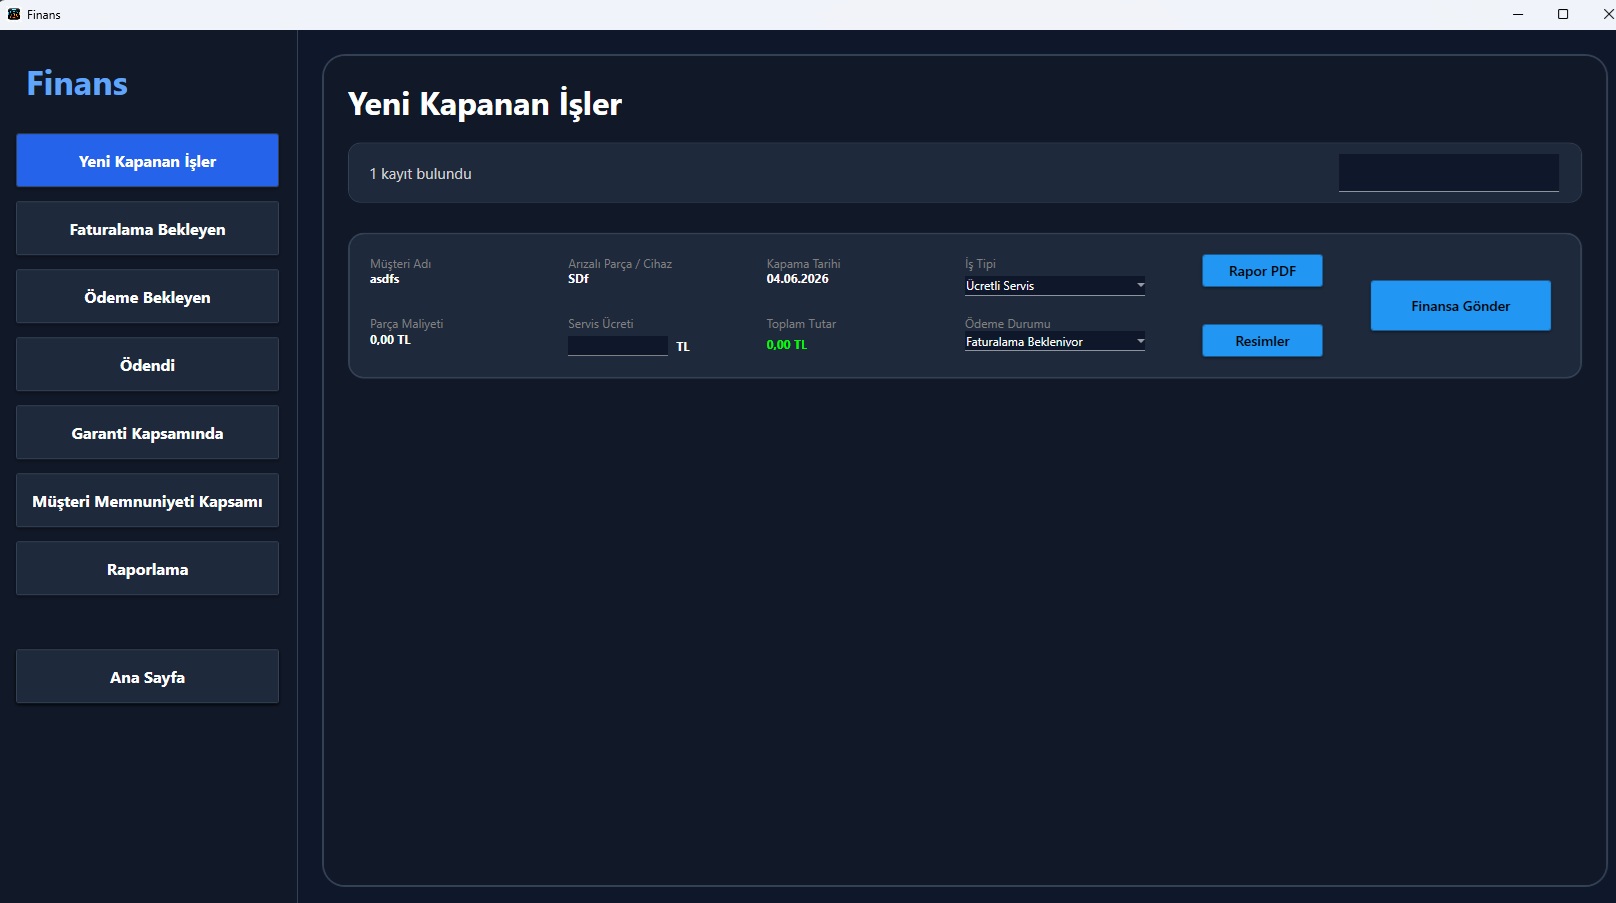Click the Finans sidebar title
This screenshot has width=1616, height=903.
coord(77,83)
